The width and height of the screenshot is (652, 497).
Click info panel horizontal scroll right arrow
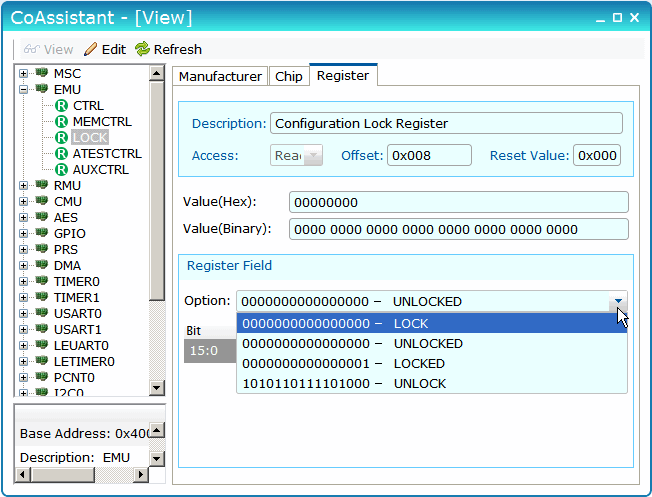click(141, 475)
